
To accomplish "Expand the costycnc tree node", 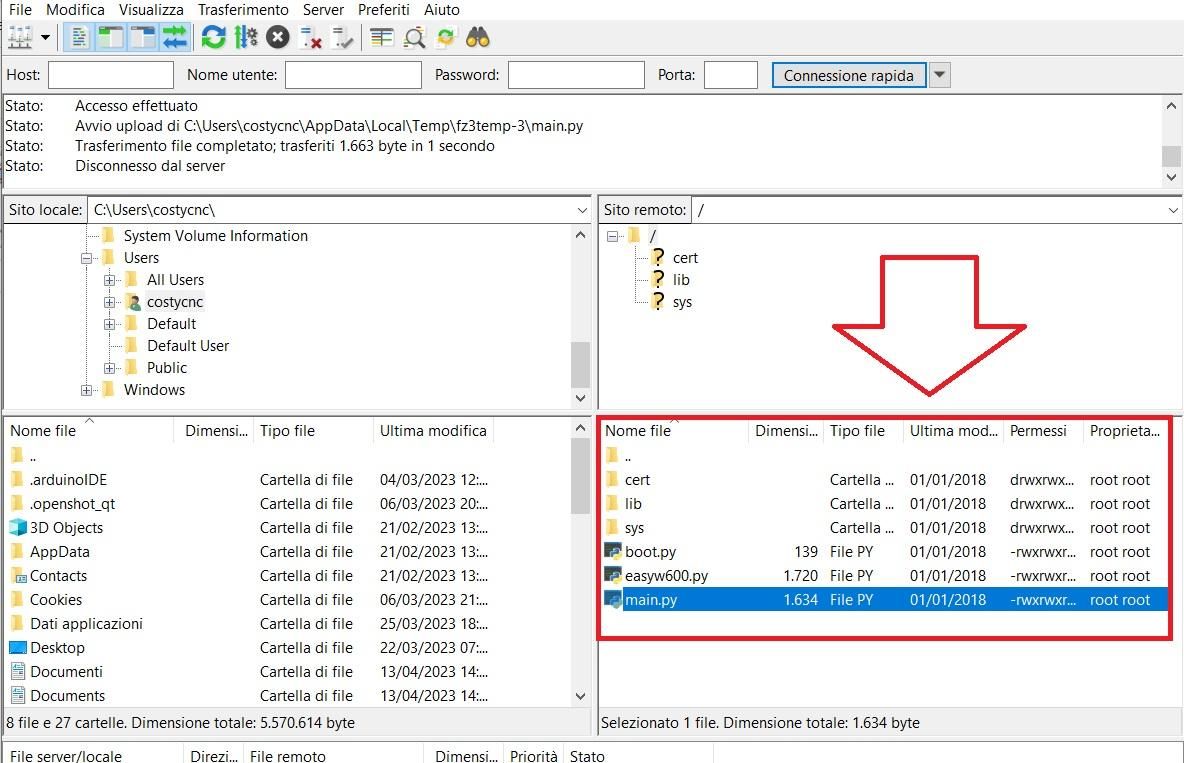I will click(x=109, y=302).
